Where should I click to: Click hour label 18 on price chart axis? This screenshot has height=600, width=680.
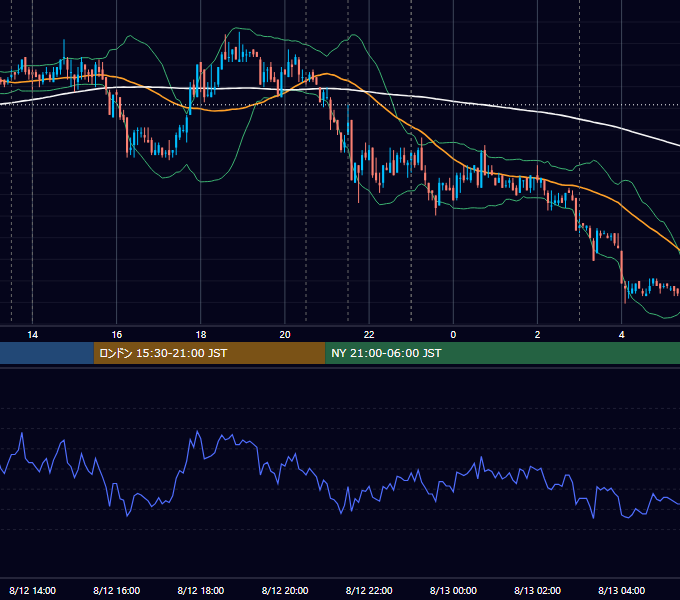pyautogui.click(x=201, y=335)
